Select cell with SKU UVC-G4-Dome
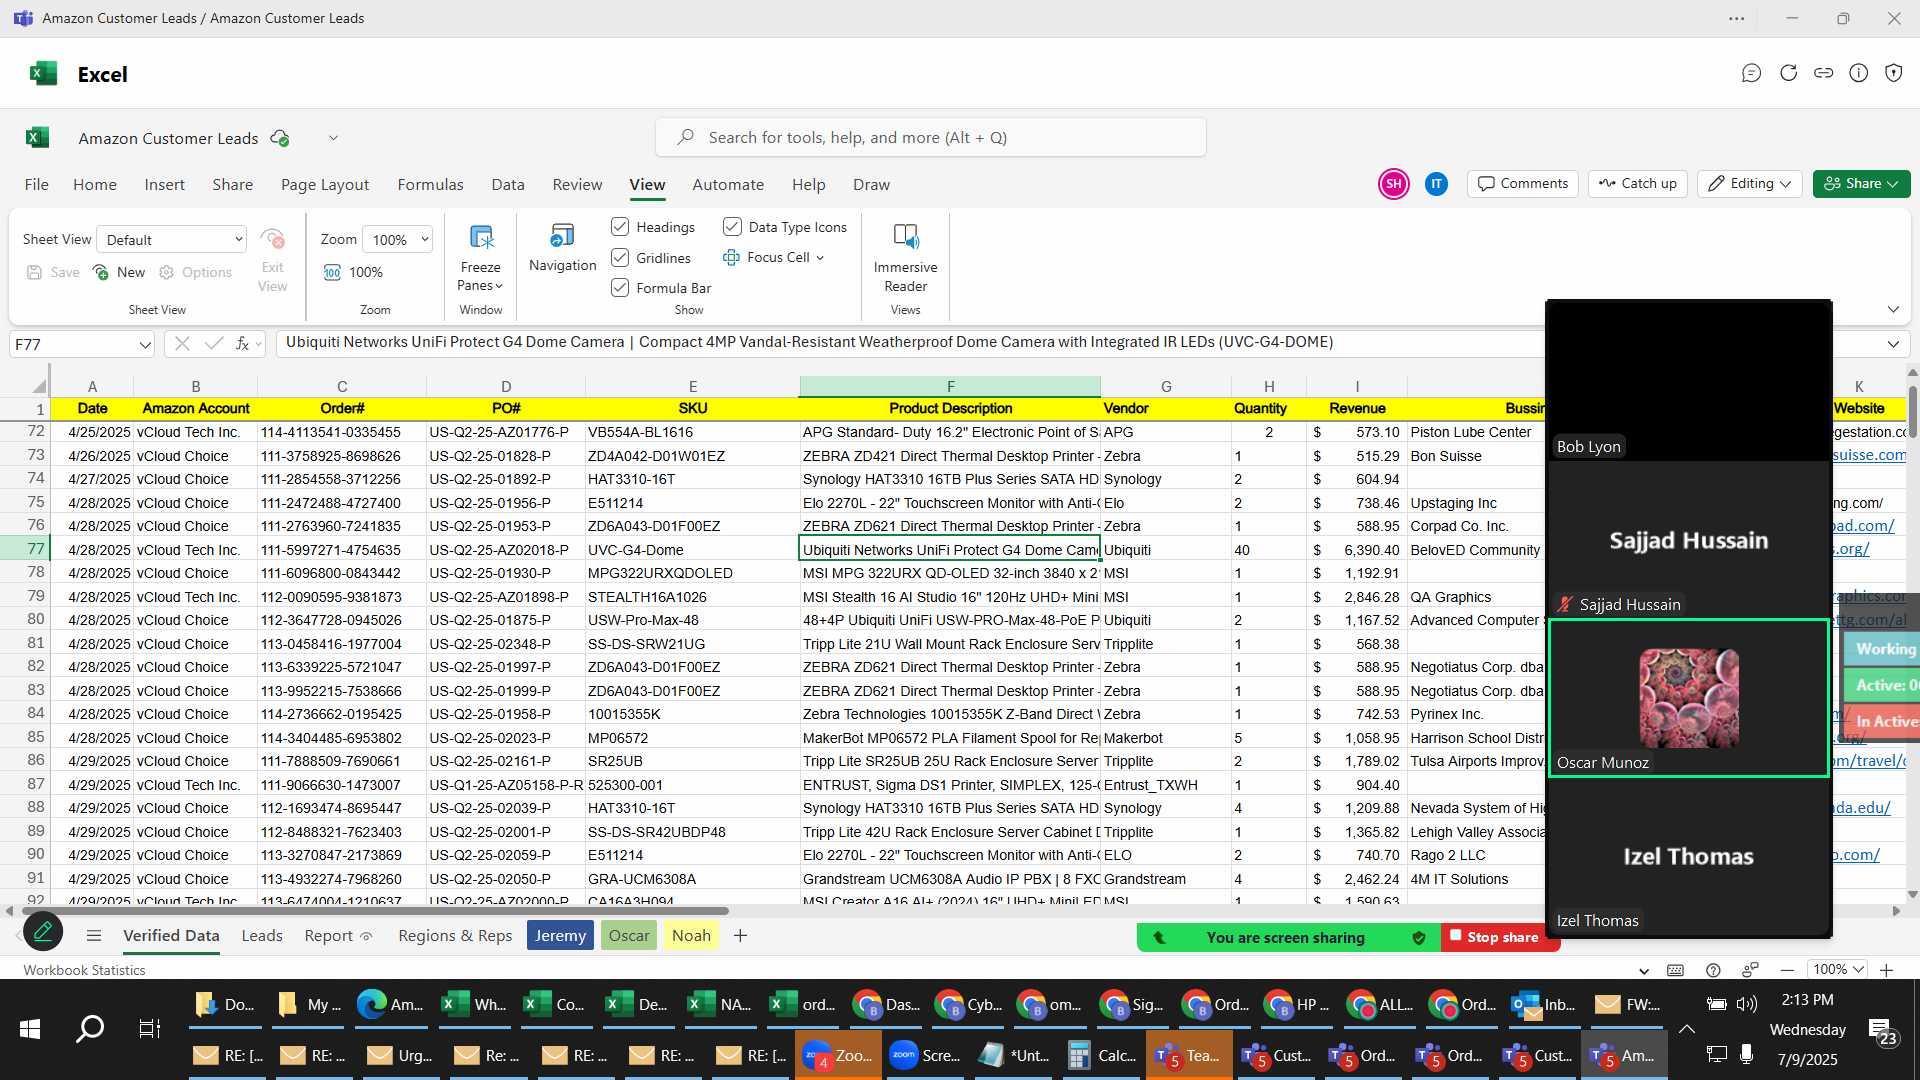Viewport: 1920px width, 1080px height. point(692,550)
